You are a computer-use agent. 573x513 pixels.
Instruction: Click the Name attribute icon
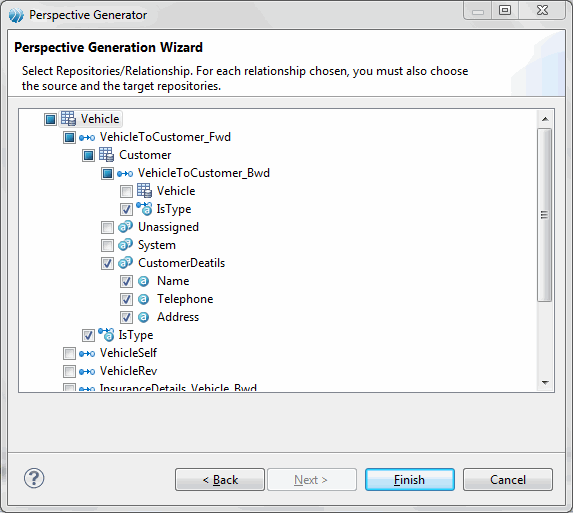144,281
